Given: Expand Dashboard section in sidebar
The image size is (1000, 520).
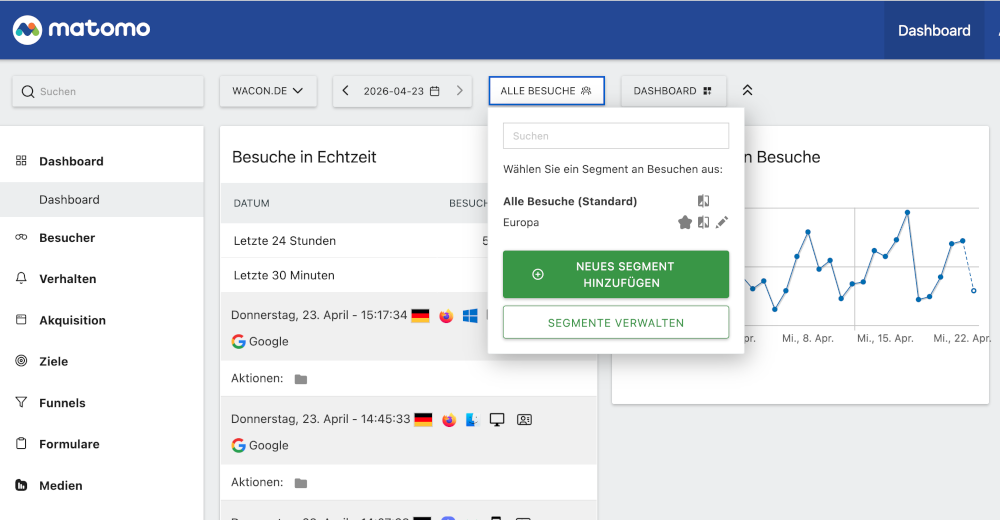Looking at the screenshot, I should coord(71,161).
